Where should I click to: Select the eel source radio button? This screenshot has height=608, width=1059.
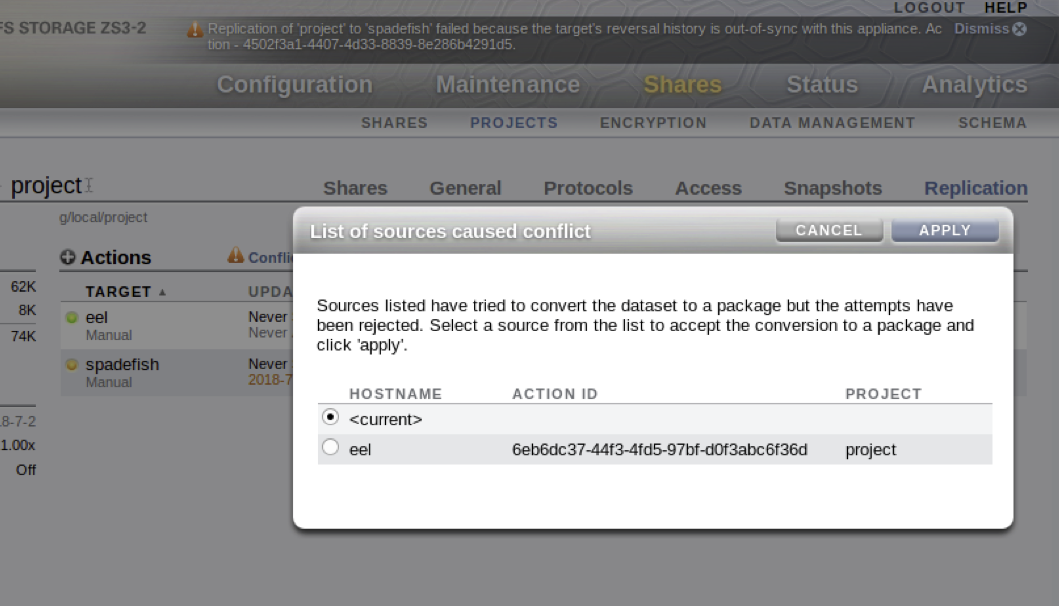(330, 447)
